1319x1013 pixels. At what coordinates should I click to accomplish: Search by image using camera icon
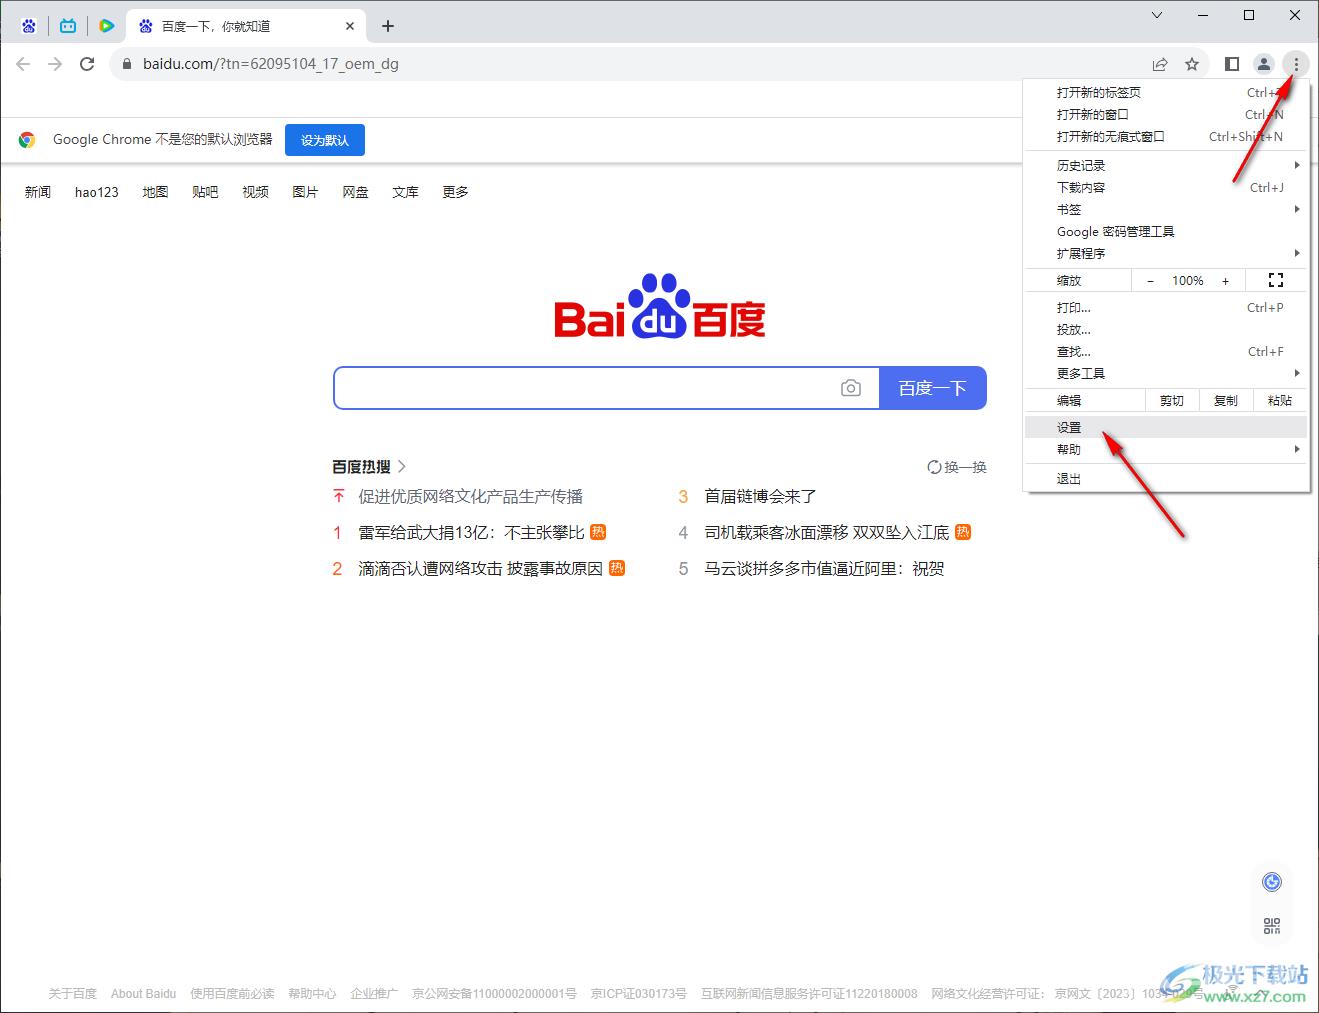pyautogui.click(x=851, y=388)
